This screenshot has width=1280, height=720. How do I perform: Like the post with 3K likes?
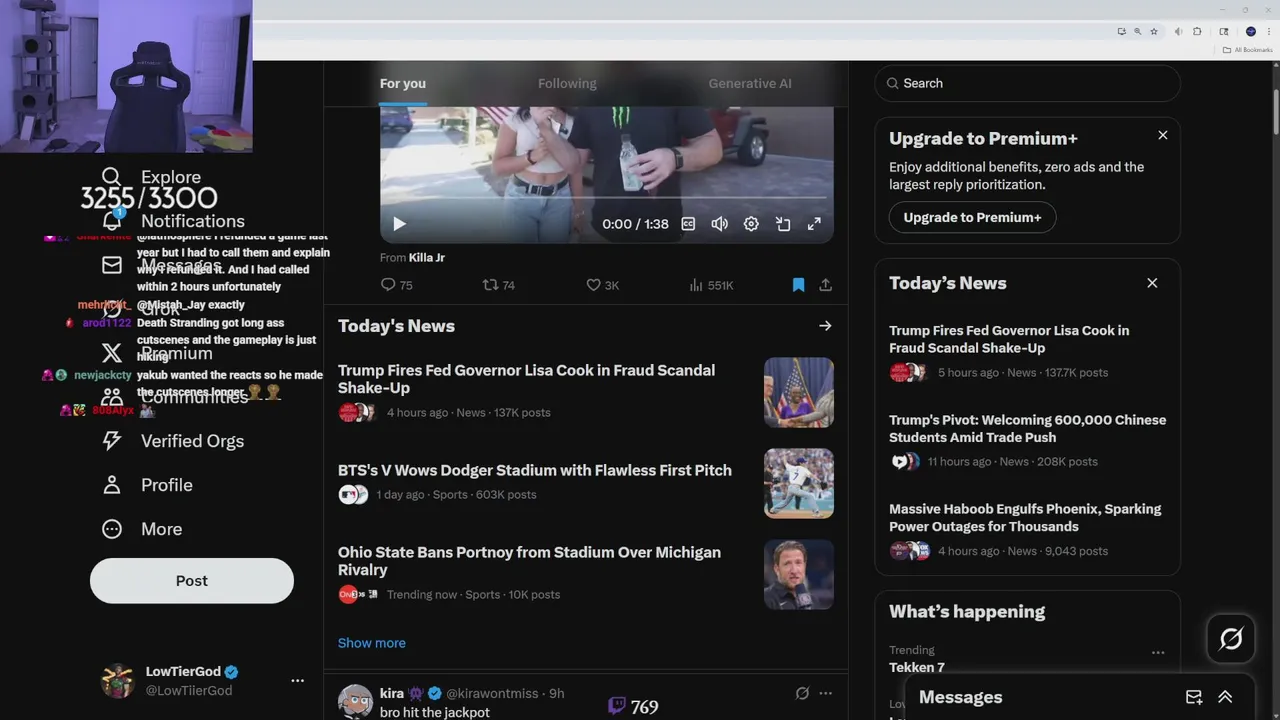[602, 285]
